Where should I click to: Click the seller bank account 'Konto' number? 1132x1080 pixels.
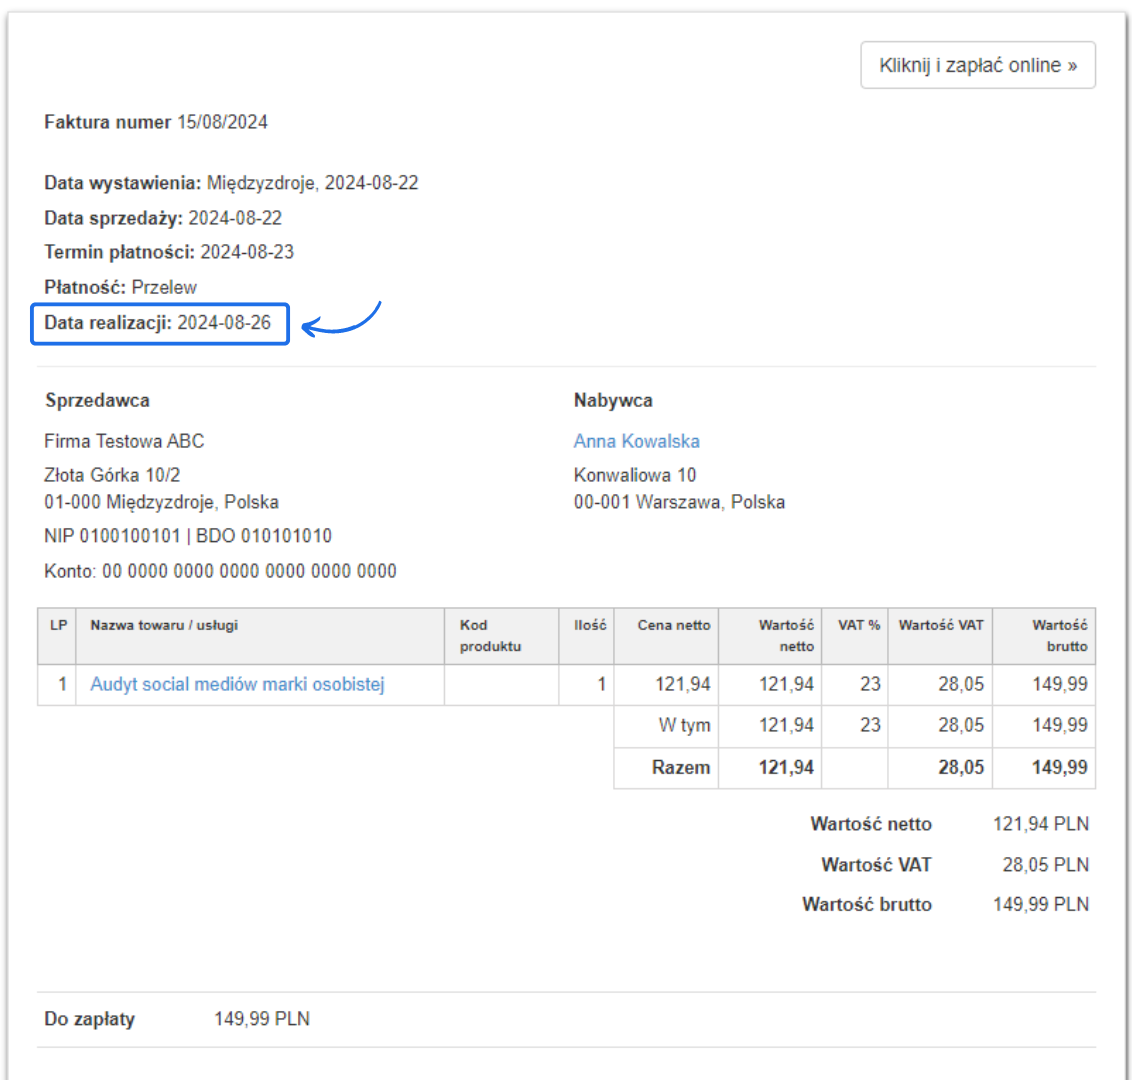[x=249, y=571]
